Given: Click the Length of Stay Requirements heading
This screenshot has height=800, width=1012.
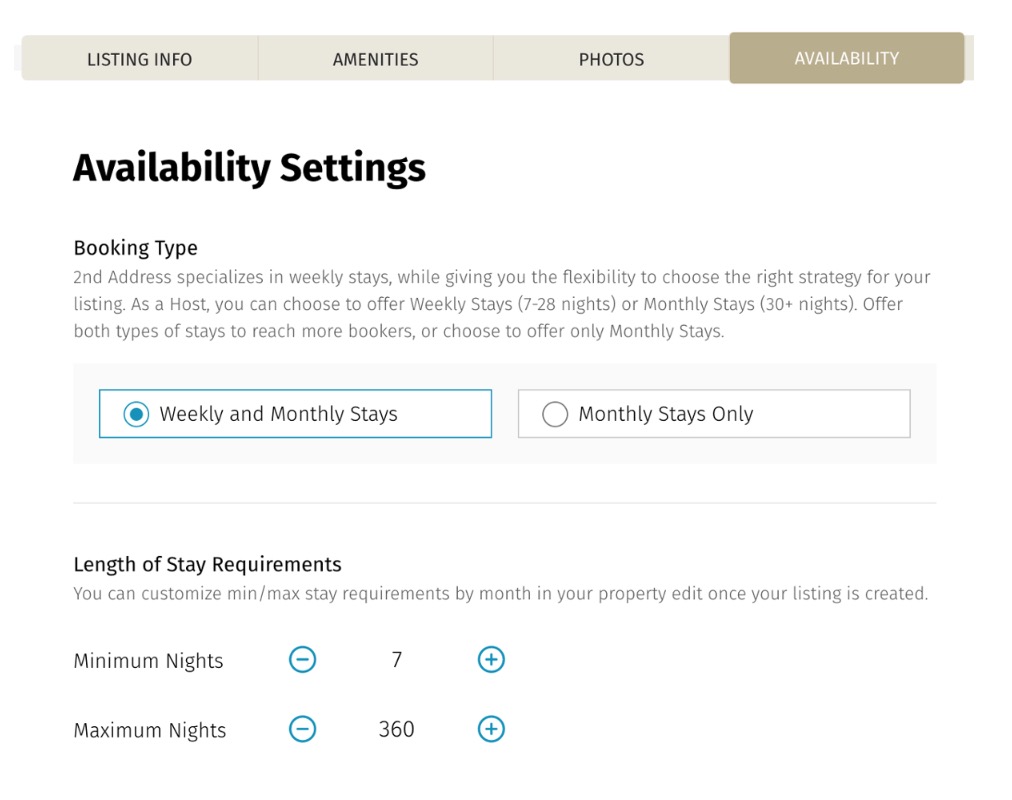Looking at the screenshot, I should [x=207, y=564].
